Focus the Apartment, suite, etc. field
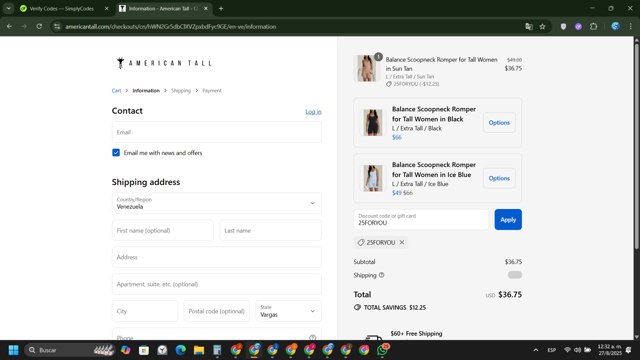This screenshot has height=360, width=640. point(217,284)
